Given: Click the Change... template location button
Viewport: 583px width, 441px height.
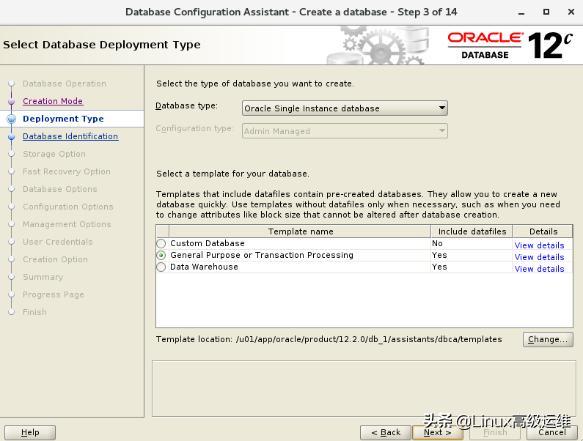Looking at the screenshot, I should click(x=548, y=339).
